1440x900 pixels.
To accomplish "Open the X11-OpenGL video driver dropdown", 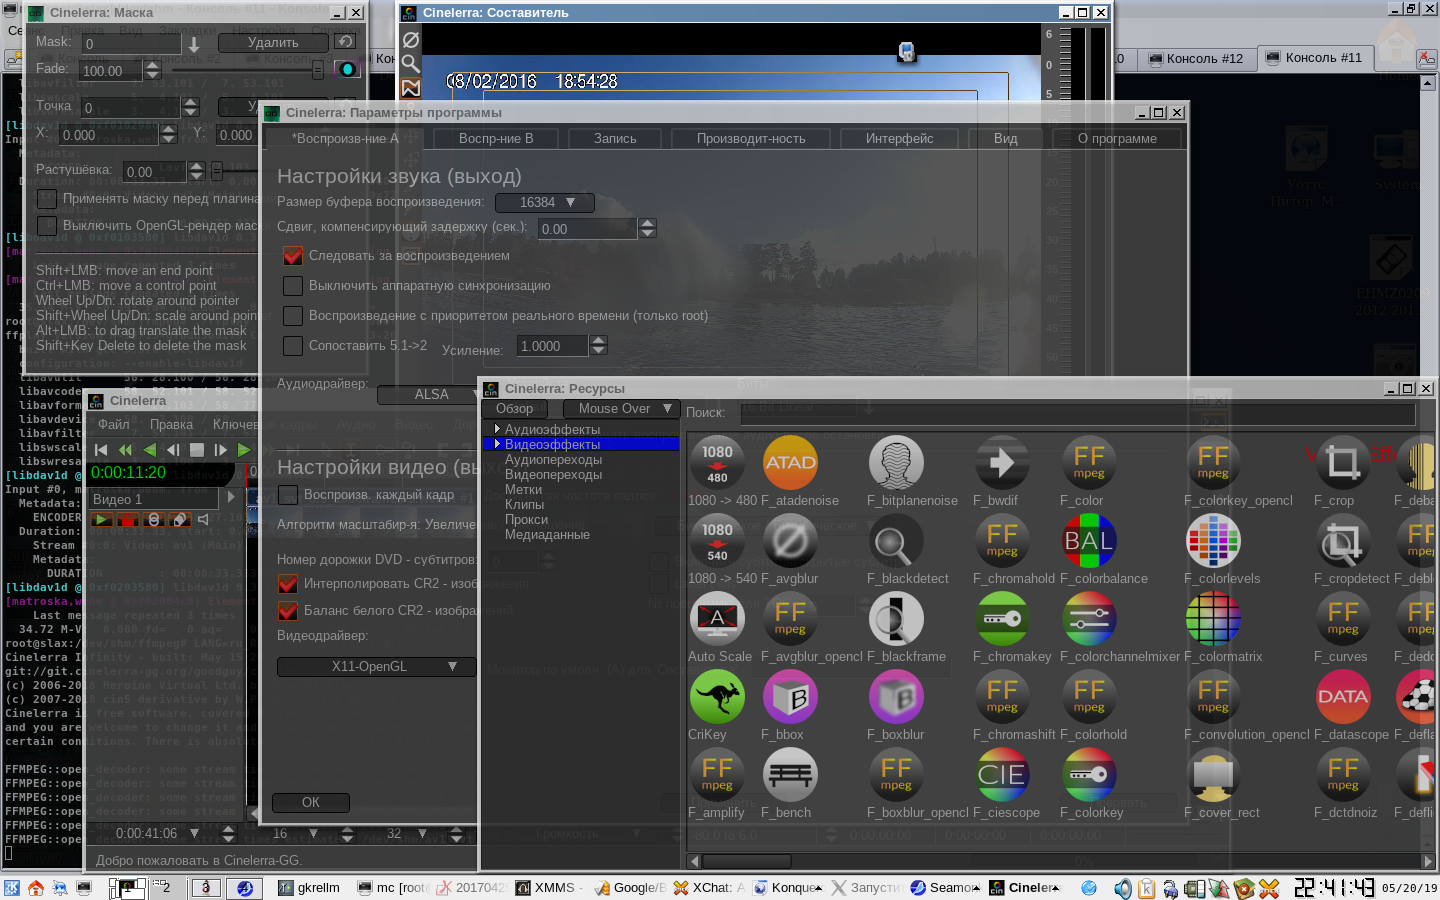I will pyautogui.click(x=377, y=667).
